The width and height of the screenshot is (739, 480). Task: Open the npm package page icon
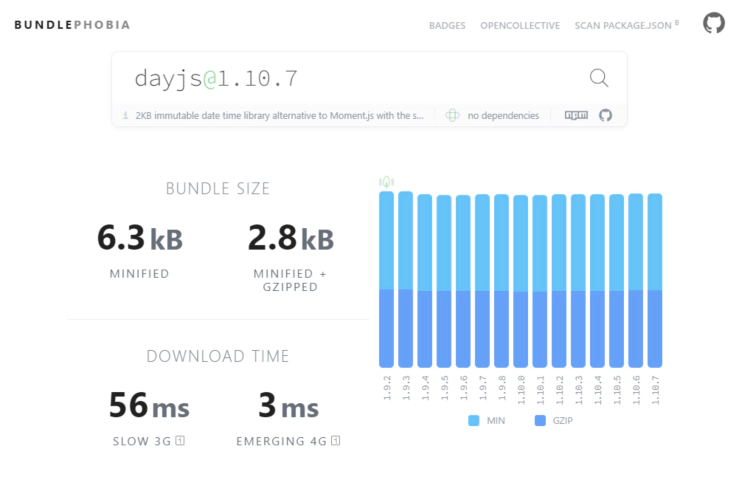pyautogui.click(x=576, y=115)
